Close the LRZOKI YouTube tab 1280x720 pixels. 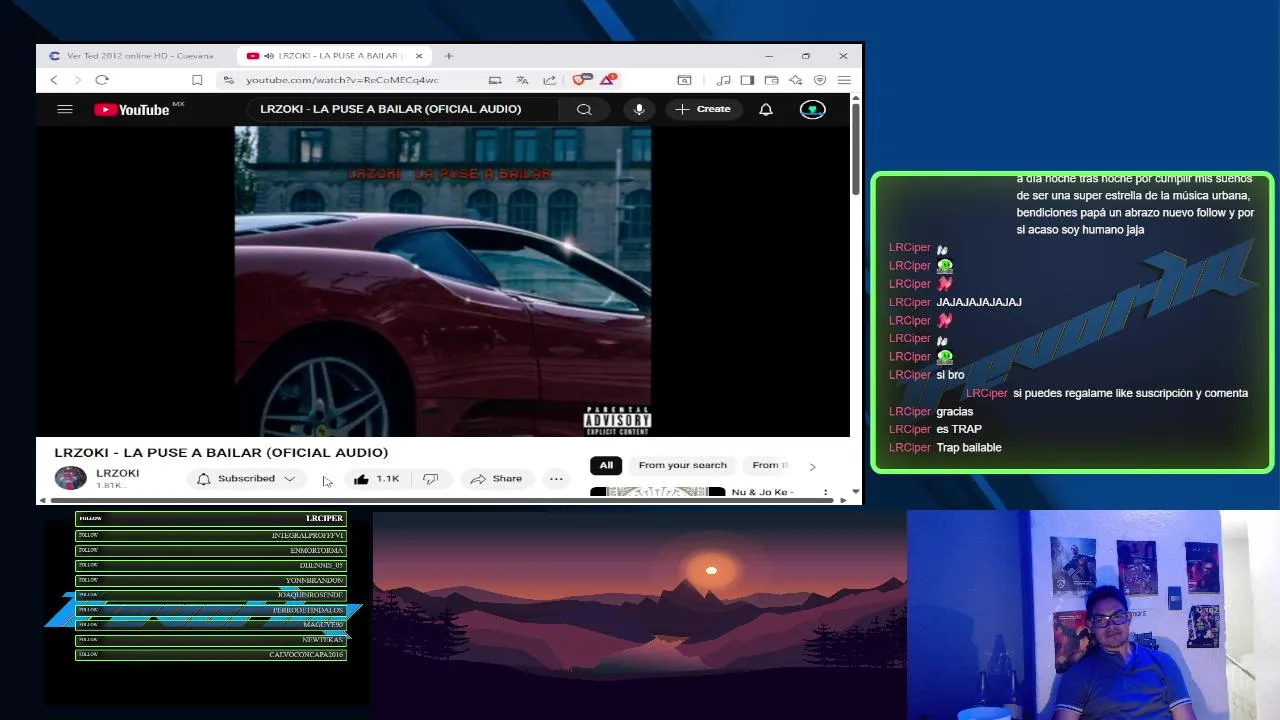tap(419, 56)
